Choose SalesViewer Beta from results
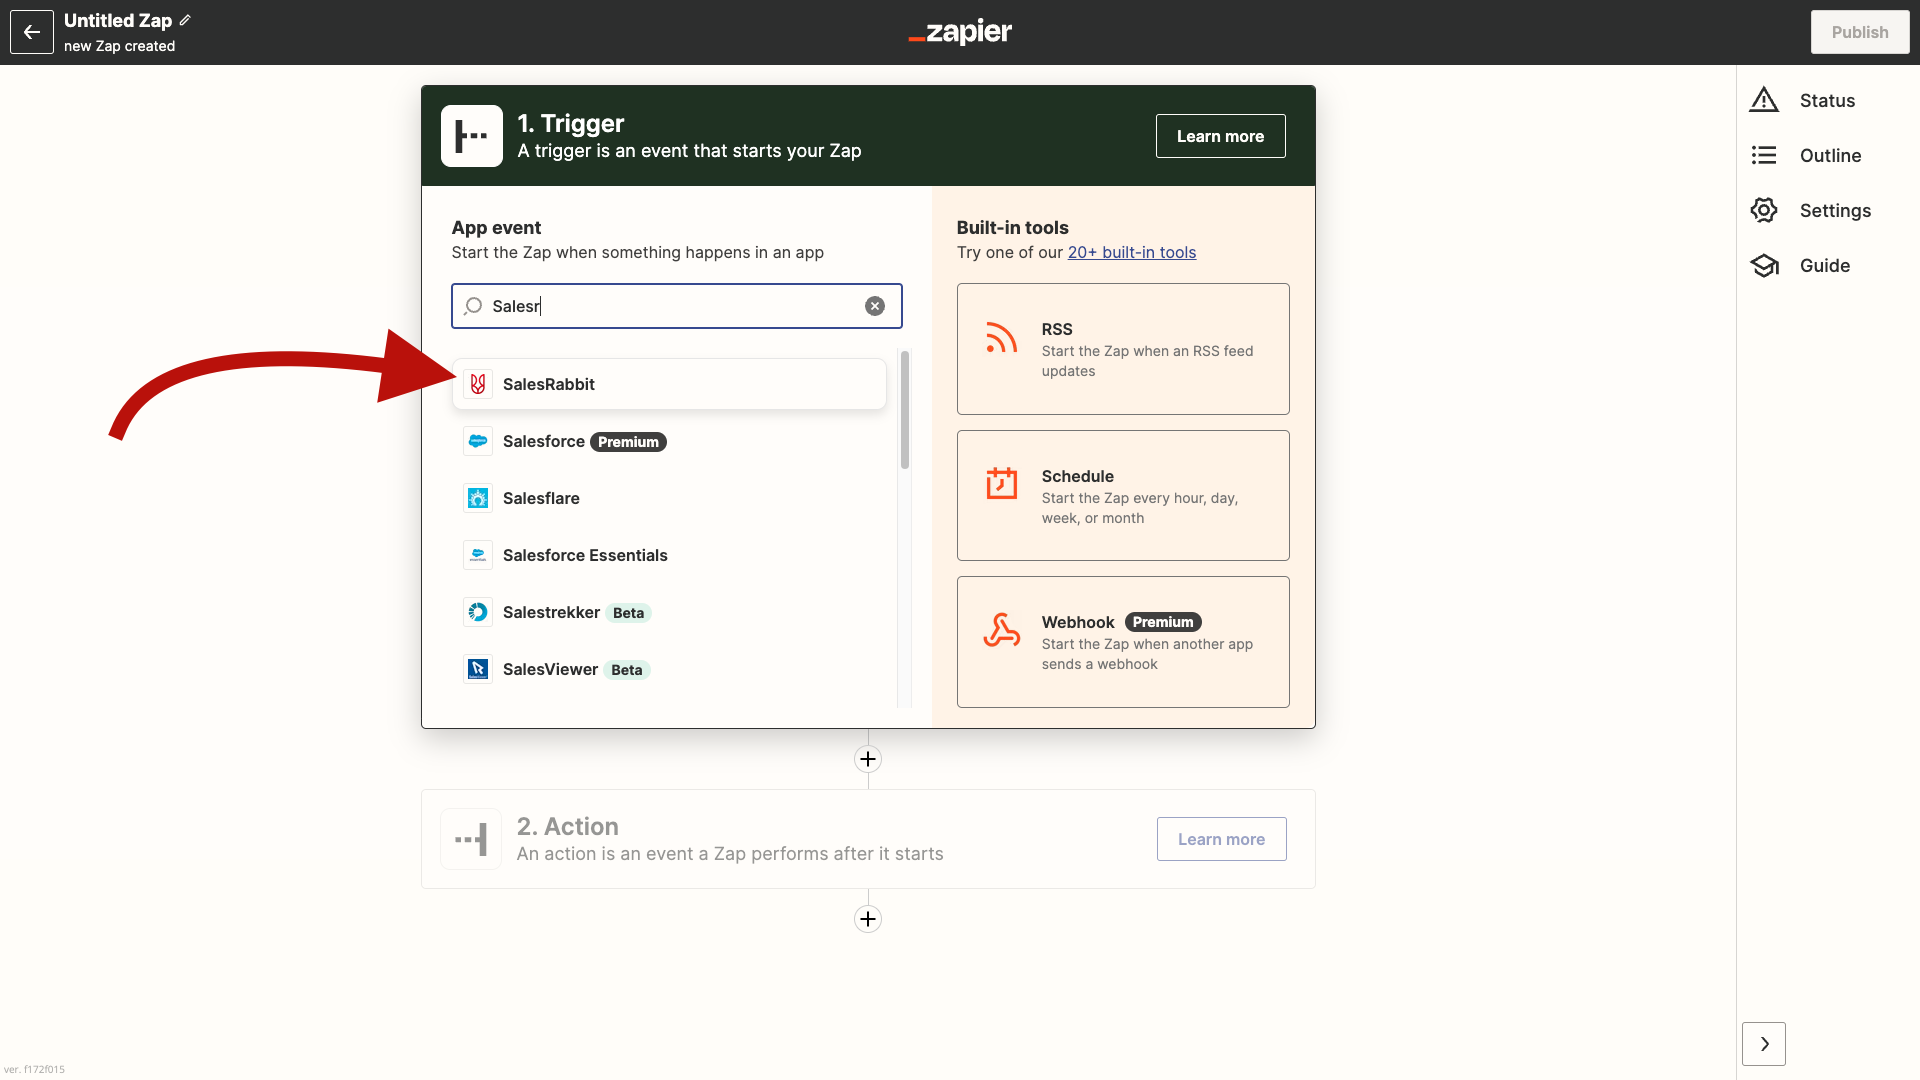1920x1080 pixels. point(669,669)
